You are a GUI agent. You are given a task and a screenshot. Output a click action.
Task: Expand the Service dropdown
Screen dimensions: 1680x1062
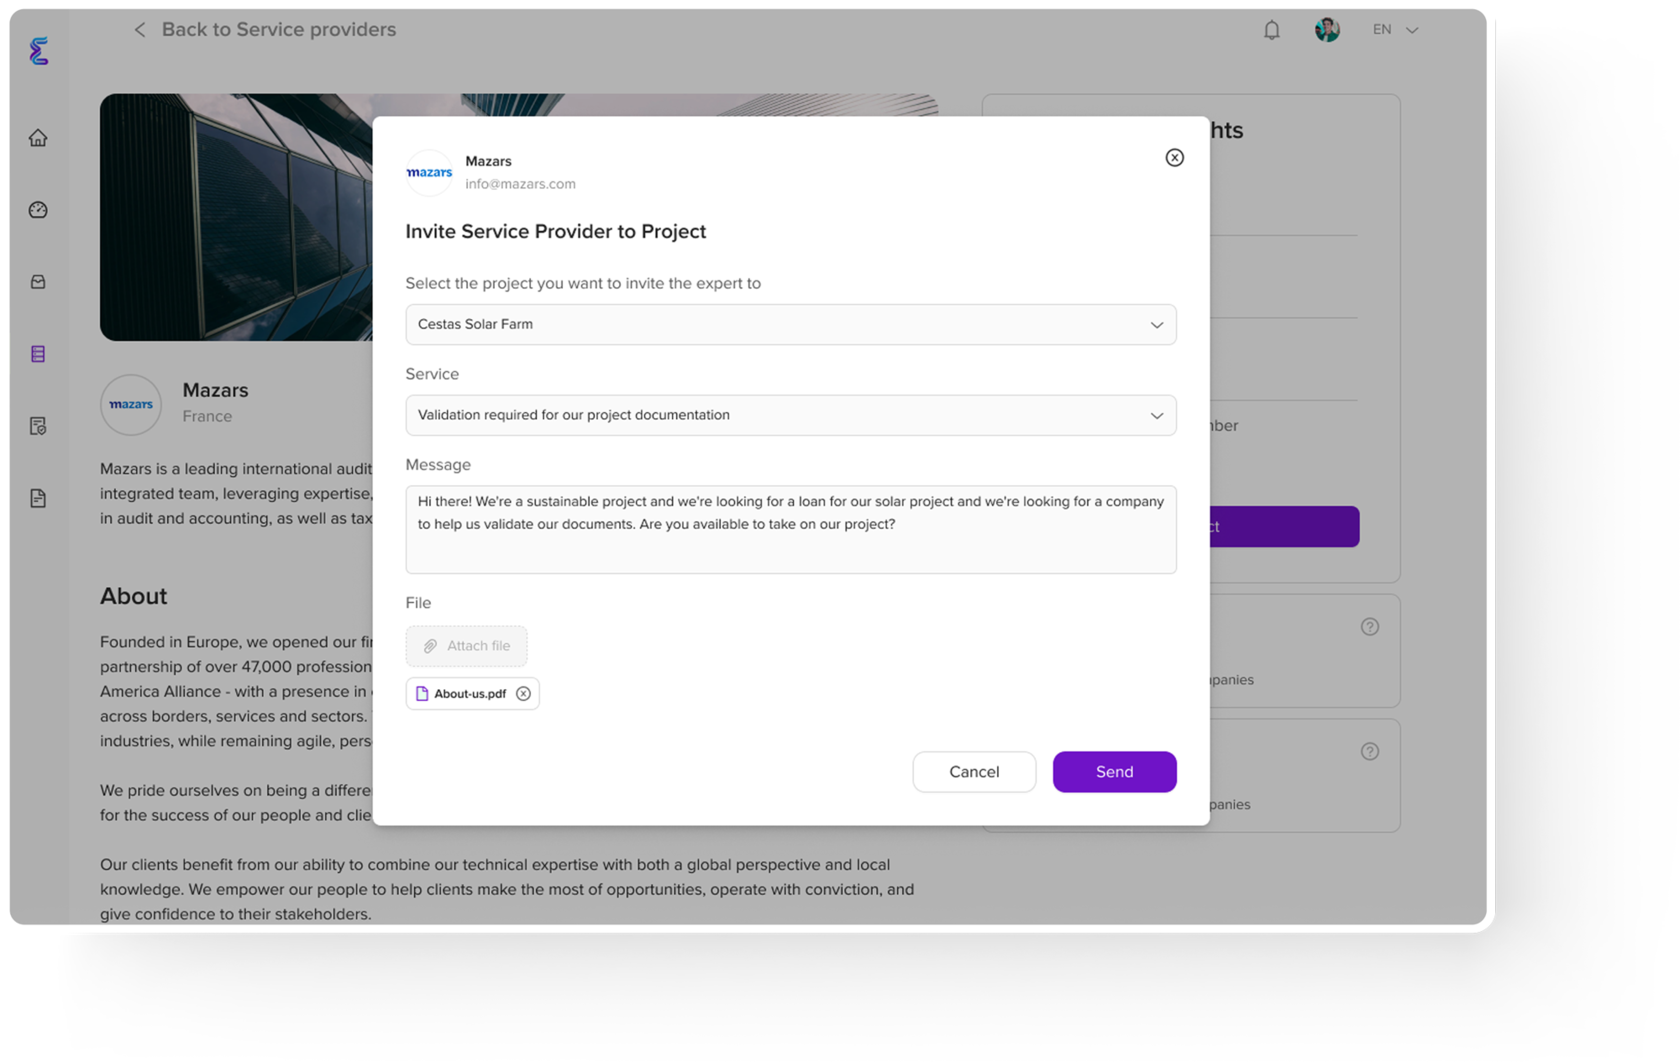pyautogui.click(x=790, y=415)
